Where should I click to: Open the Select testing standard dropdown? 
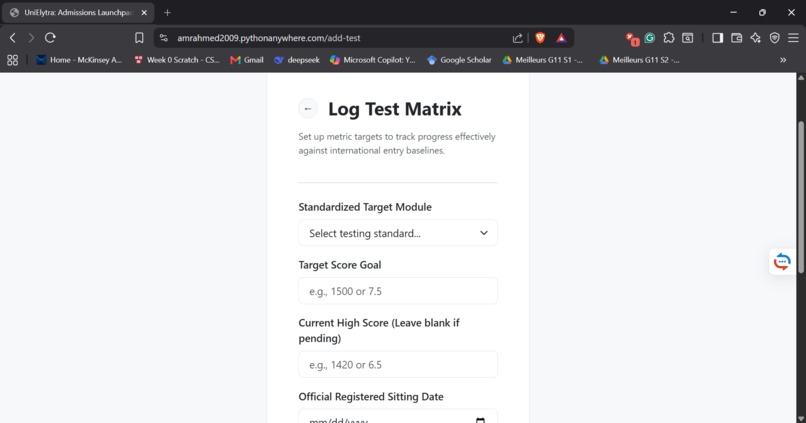pos(398,233)
